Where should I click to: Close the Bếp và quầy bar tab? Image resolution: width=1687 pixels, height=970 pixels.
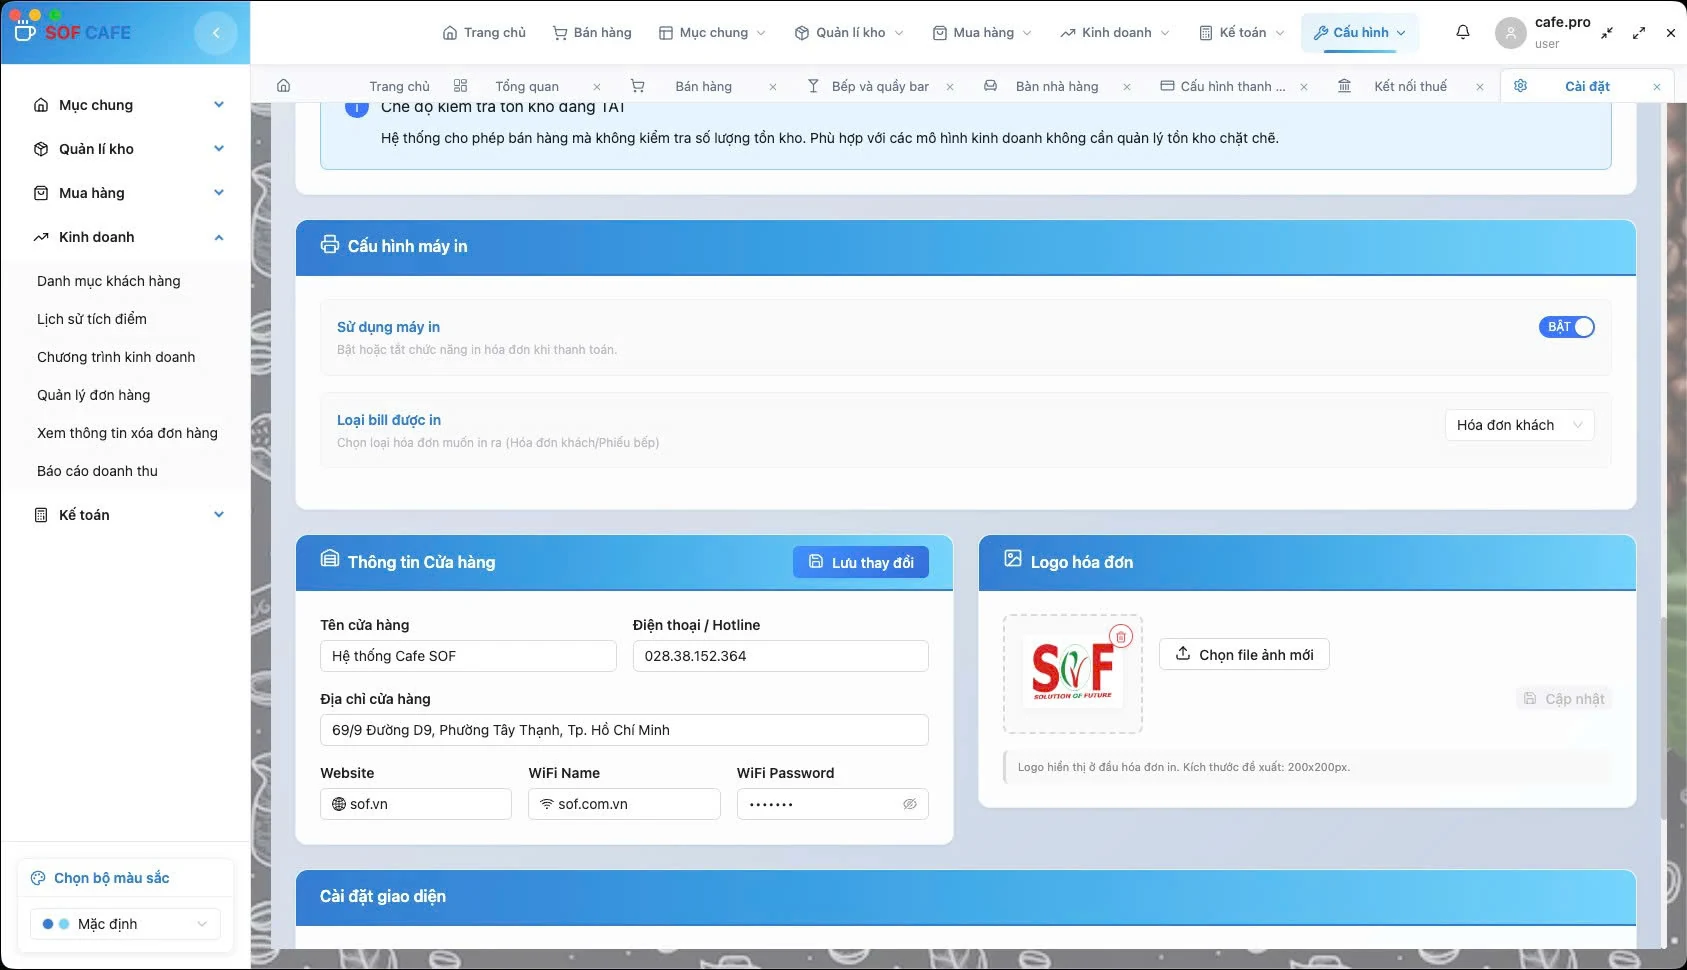[950, 87]
